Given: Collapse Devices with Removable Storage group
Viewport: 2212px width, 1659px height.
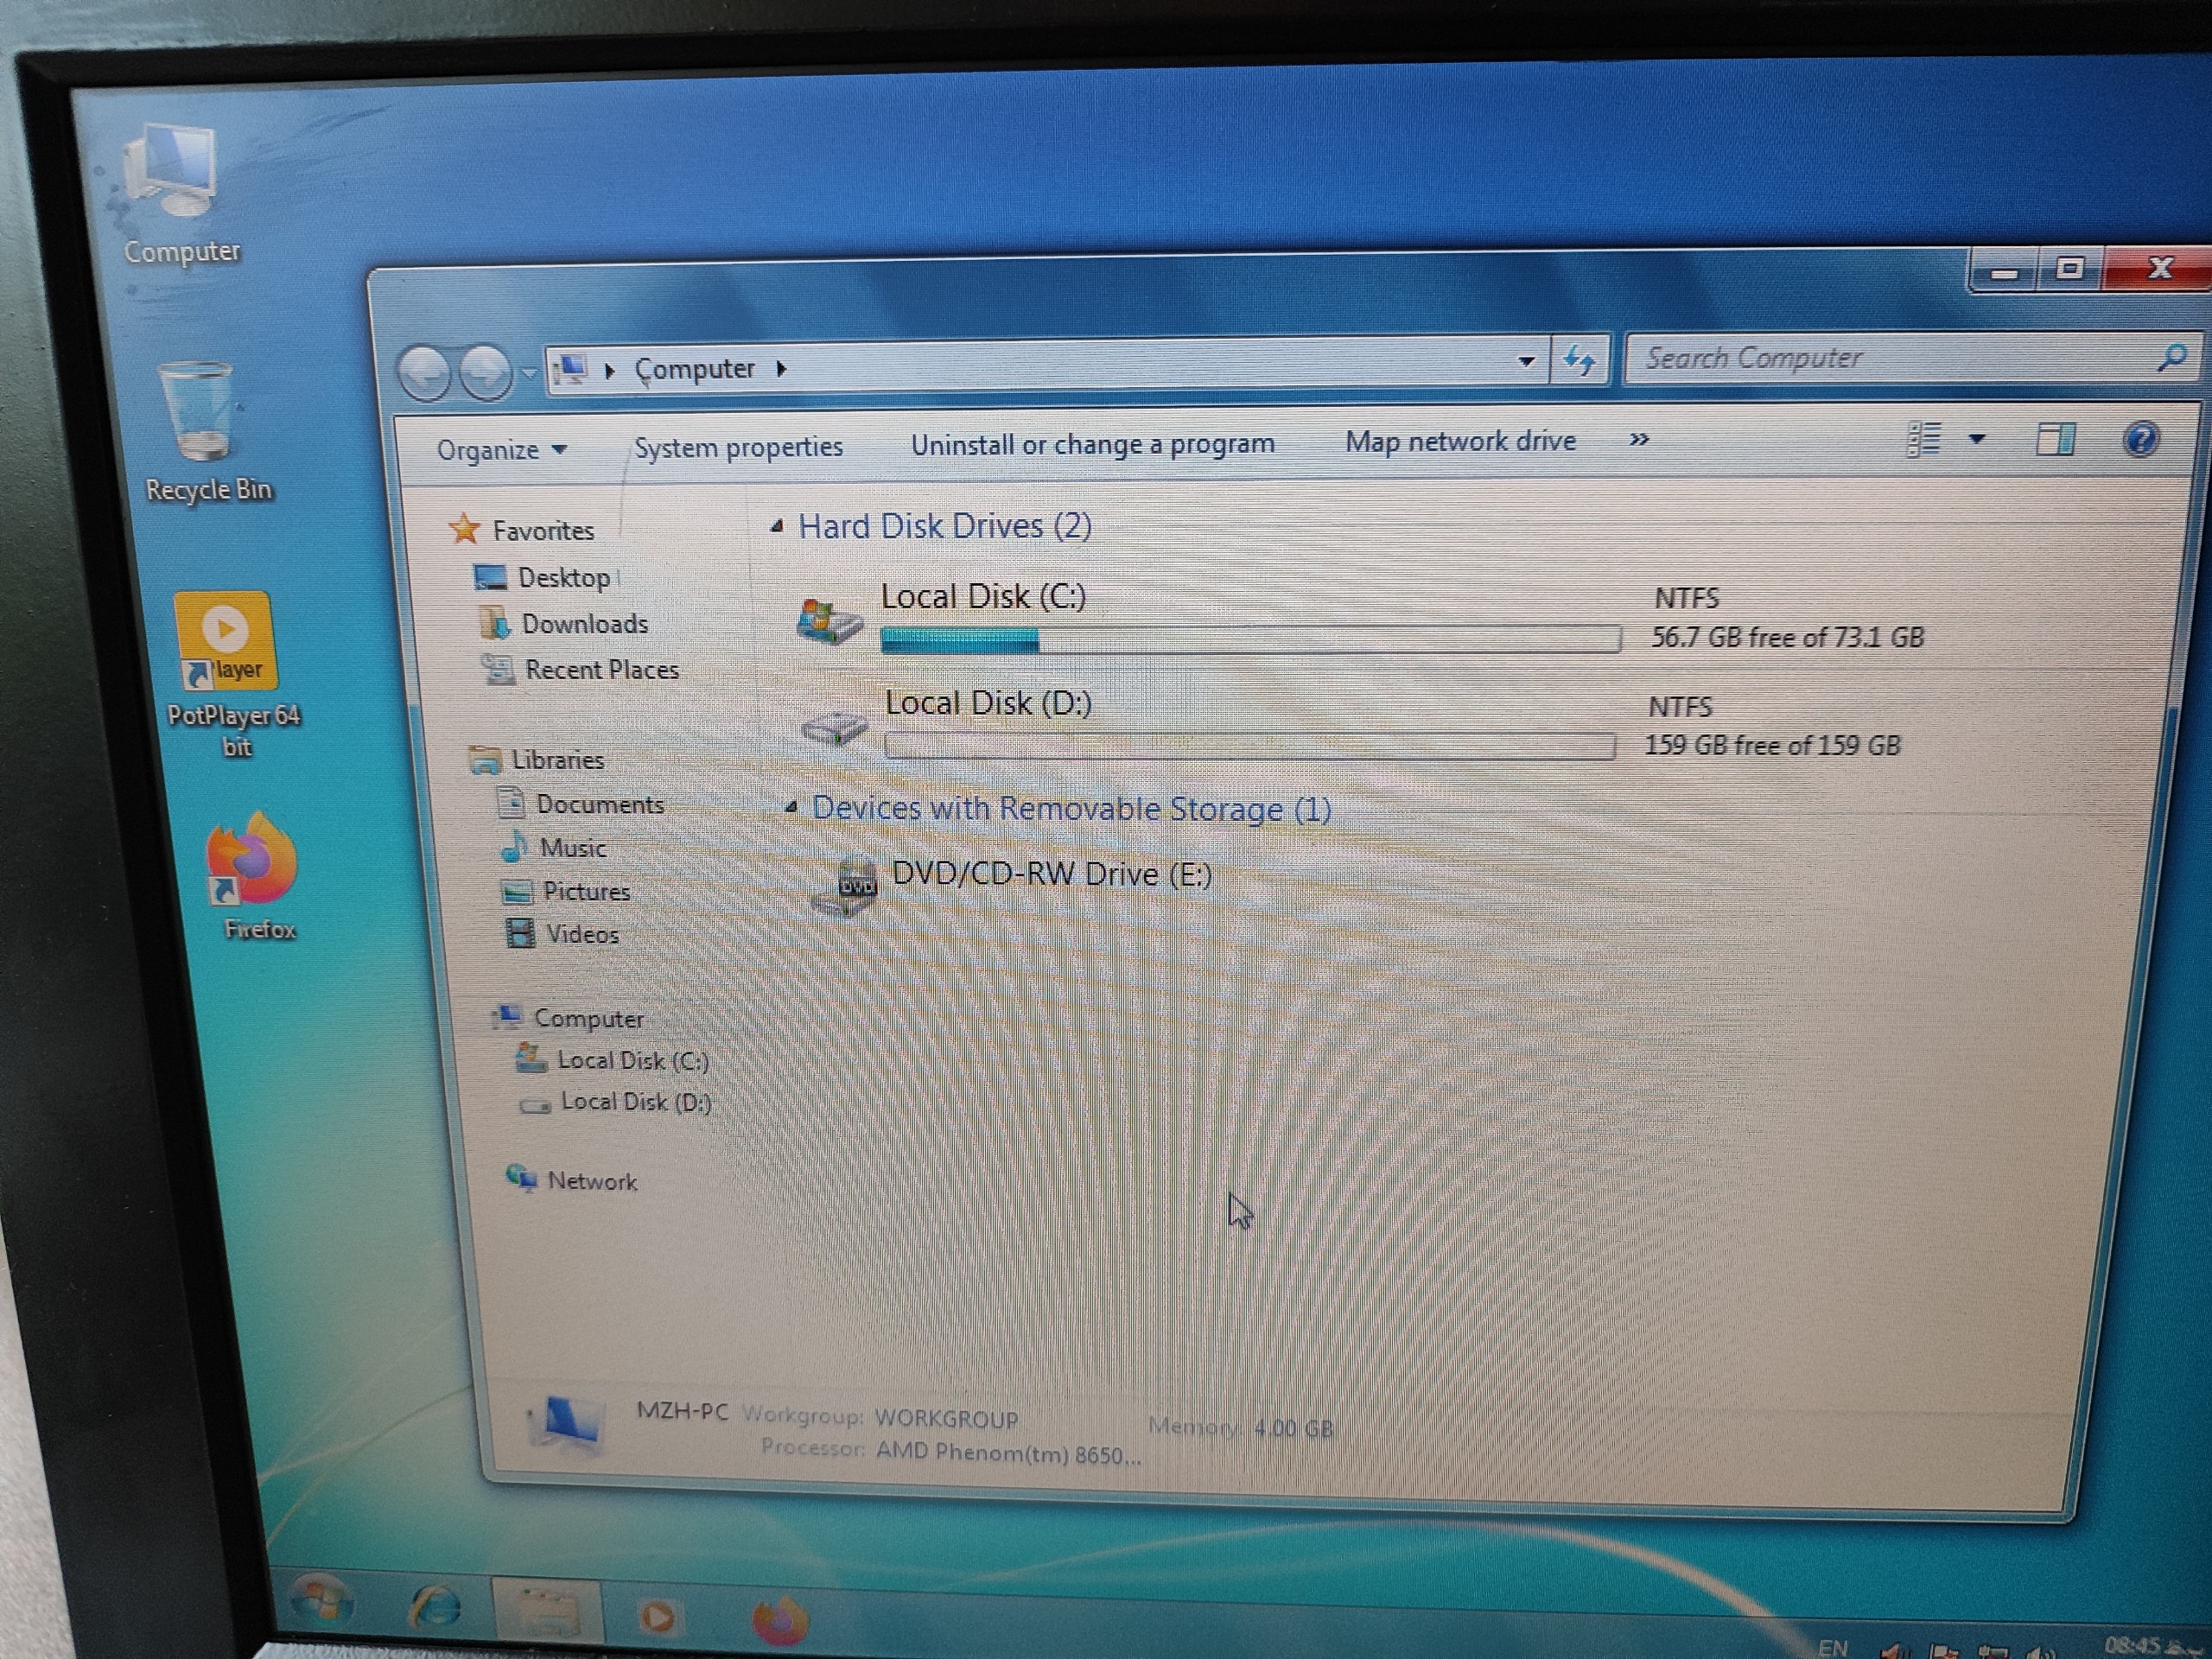Looking at the screenshot, I should (x=791, y=808).
